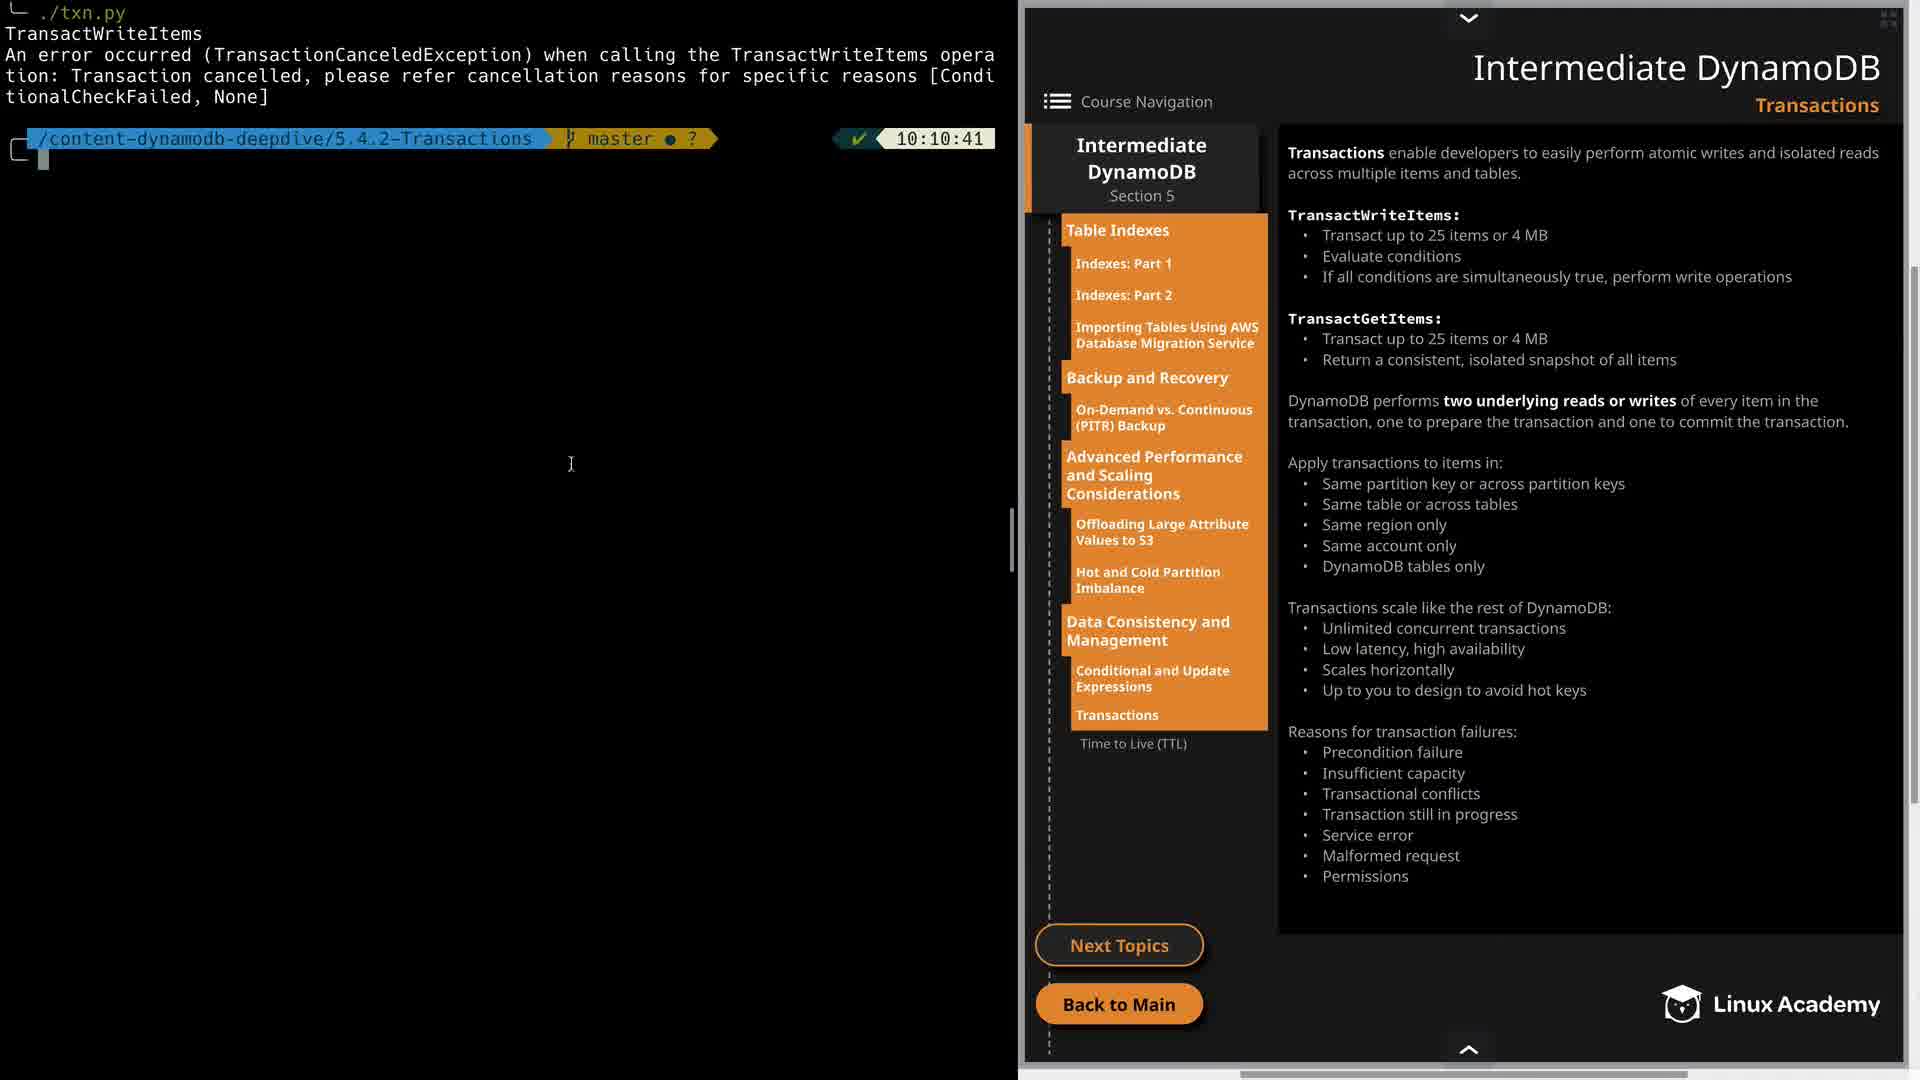Expand the Table Indexes section

click(1117, 230)
